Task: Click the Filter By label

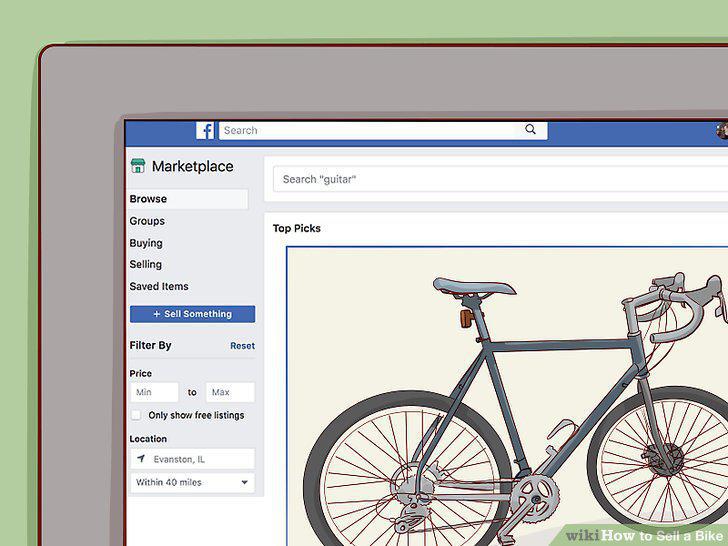Action: click(150, 345)
